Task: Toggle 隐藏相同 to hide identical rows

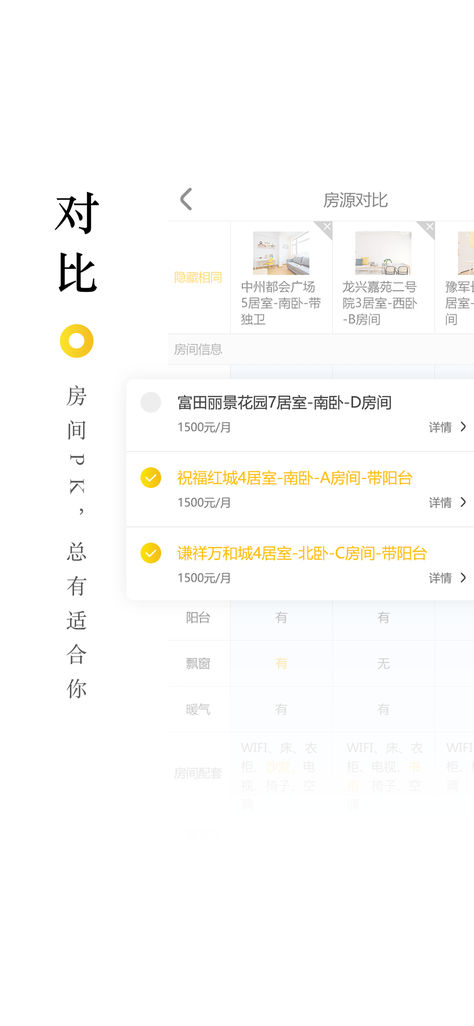Action: (x=198, y=277)
